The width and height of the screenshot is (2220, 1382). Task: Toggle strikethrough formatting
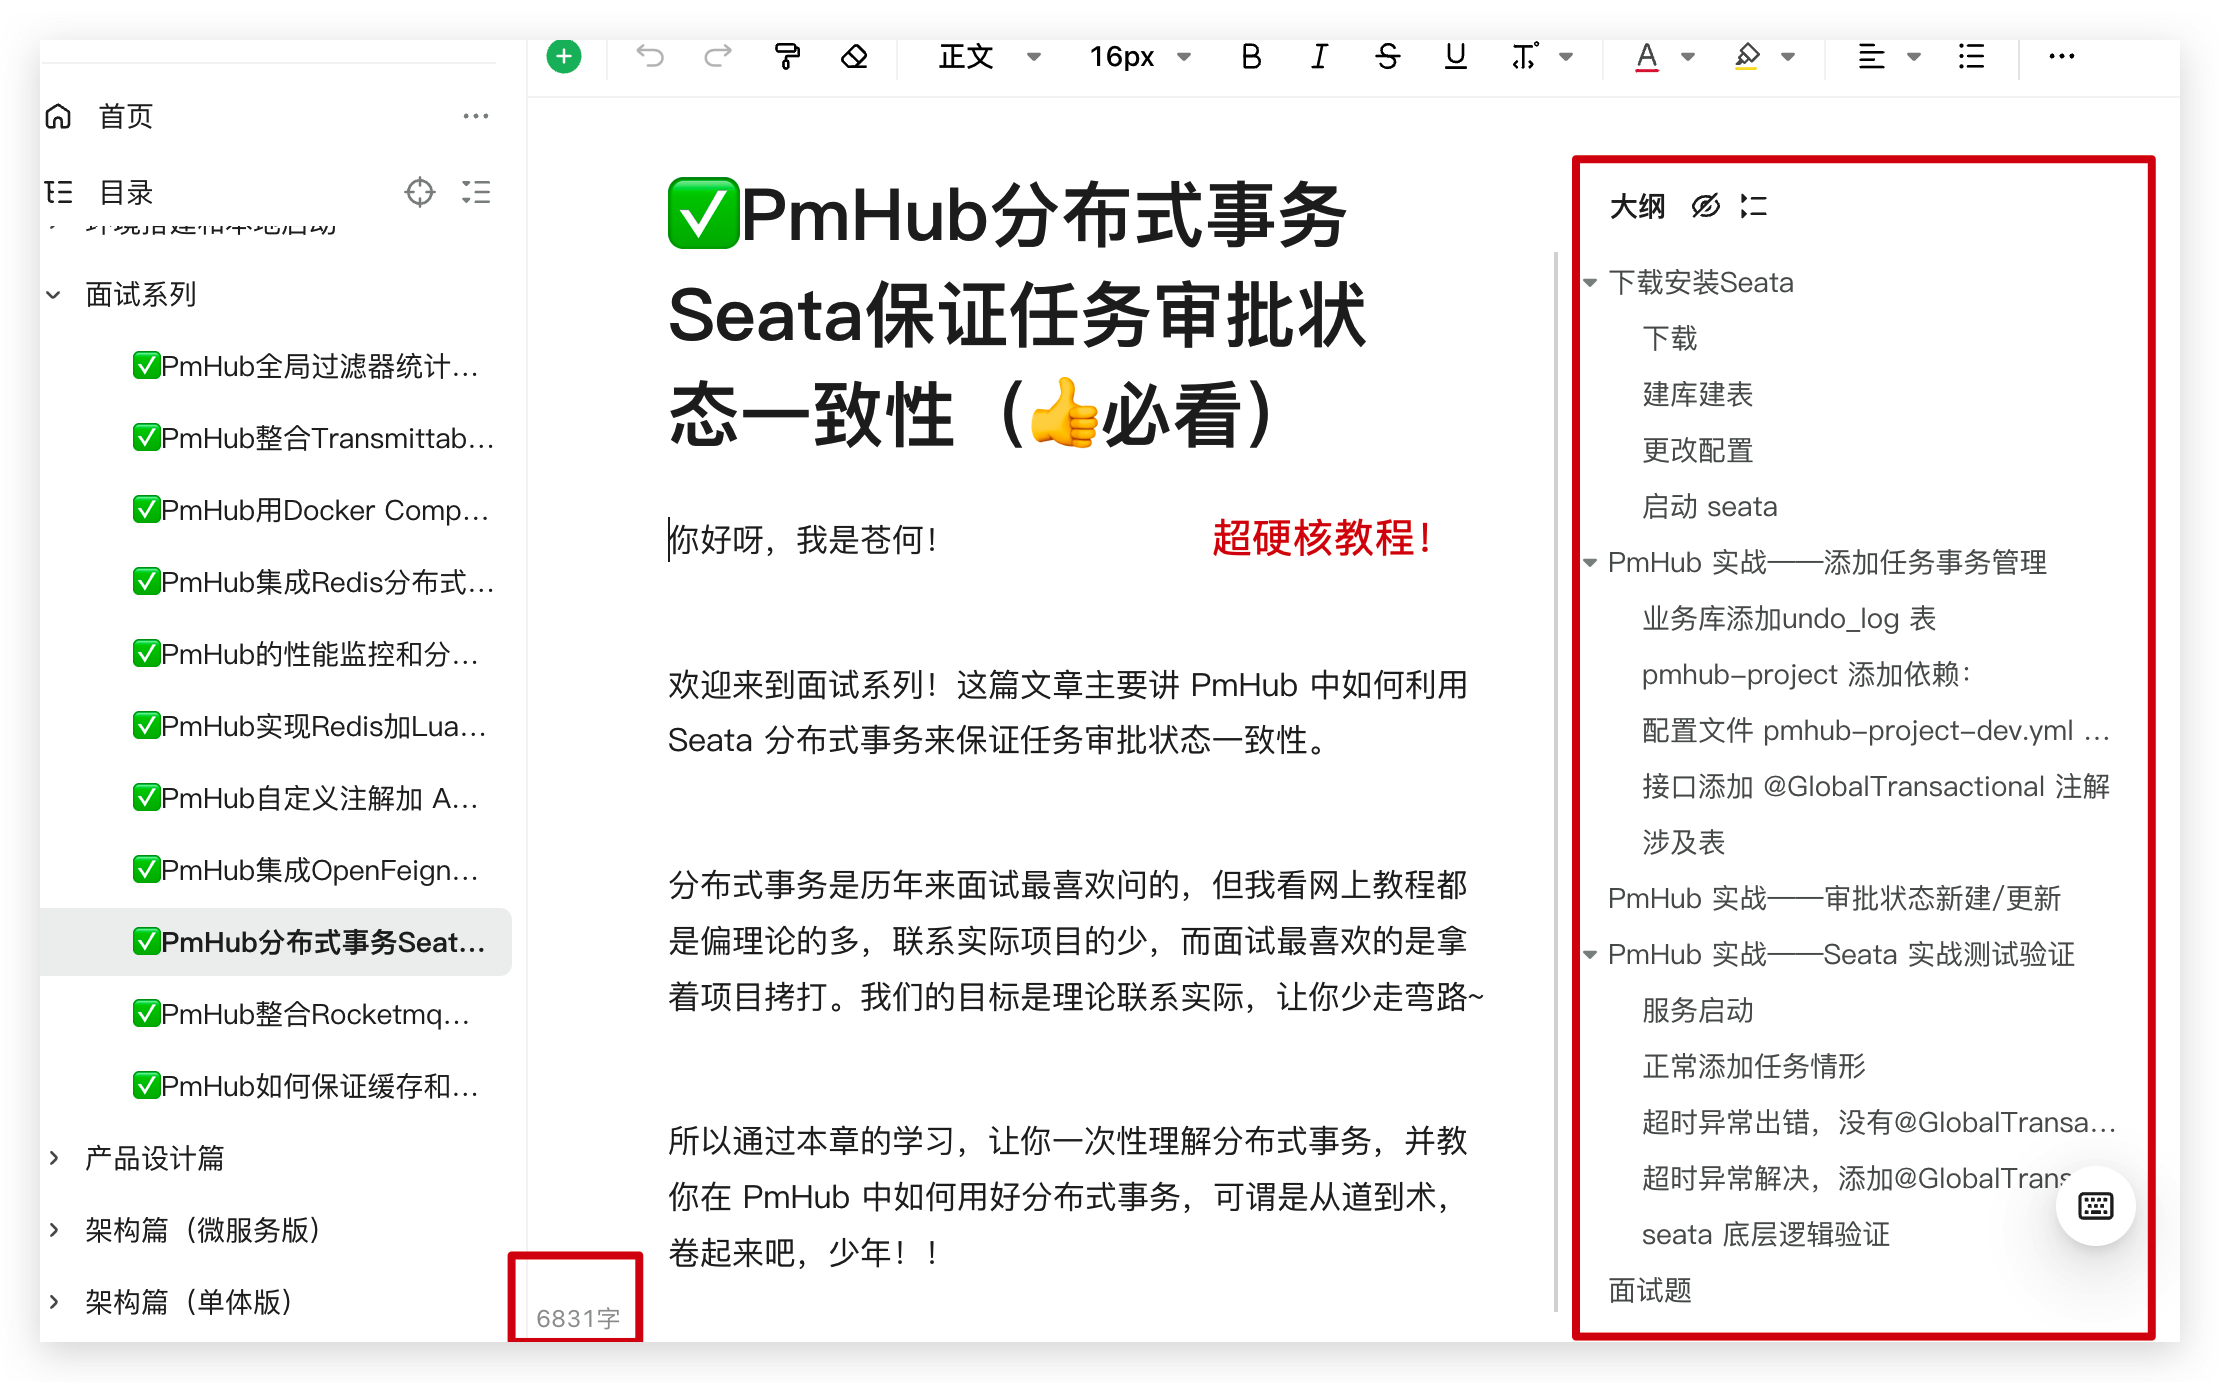point(1387,56)
